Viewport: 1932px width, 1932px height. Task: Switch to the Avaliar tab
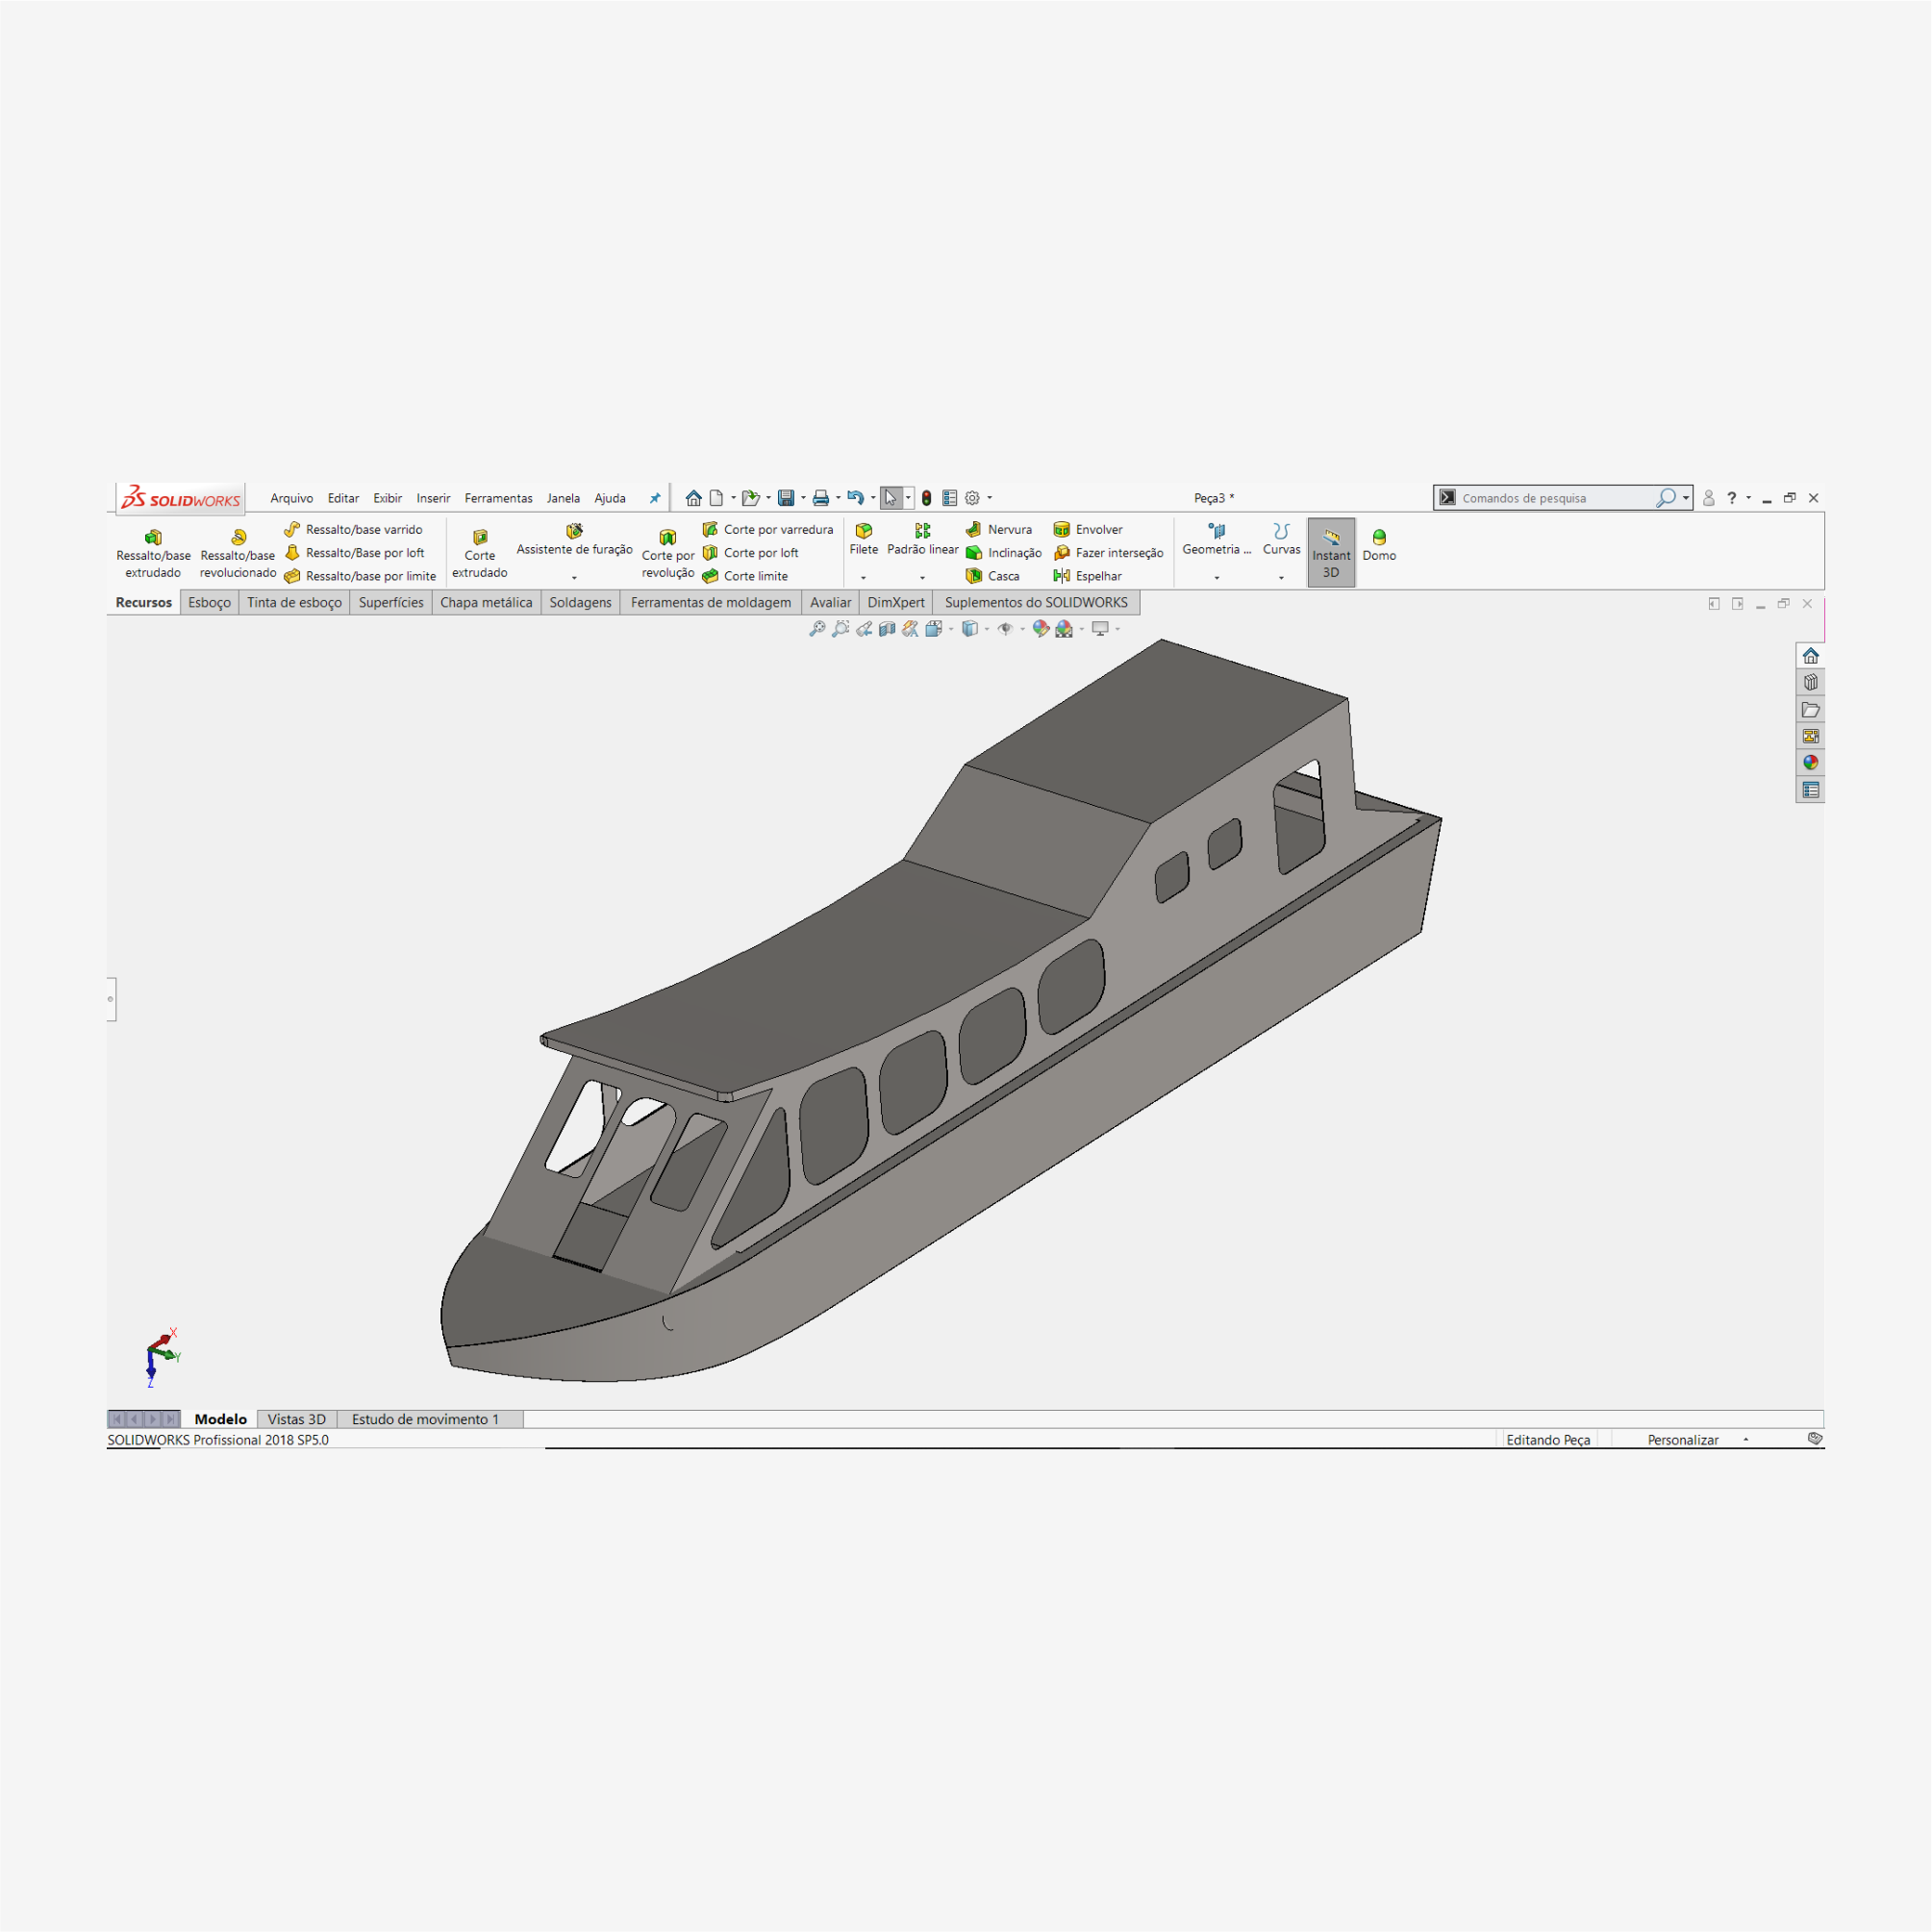click(x=830, y=602)
